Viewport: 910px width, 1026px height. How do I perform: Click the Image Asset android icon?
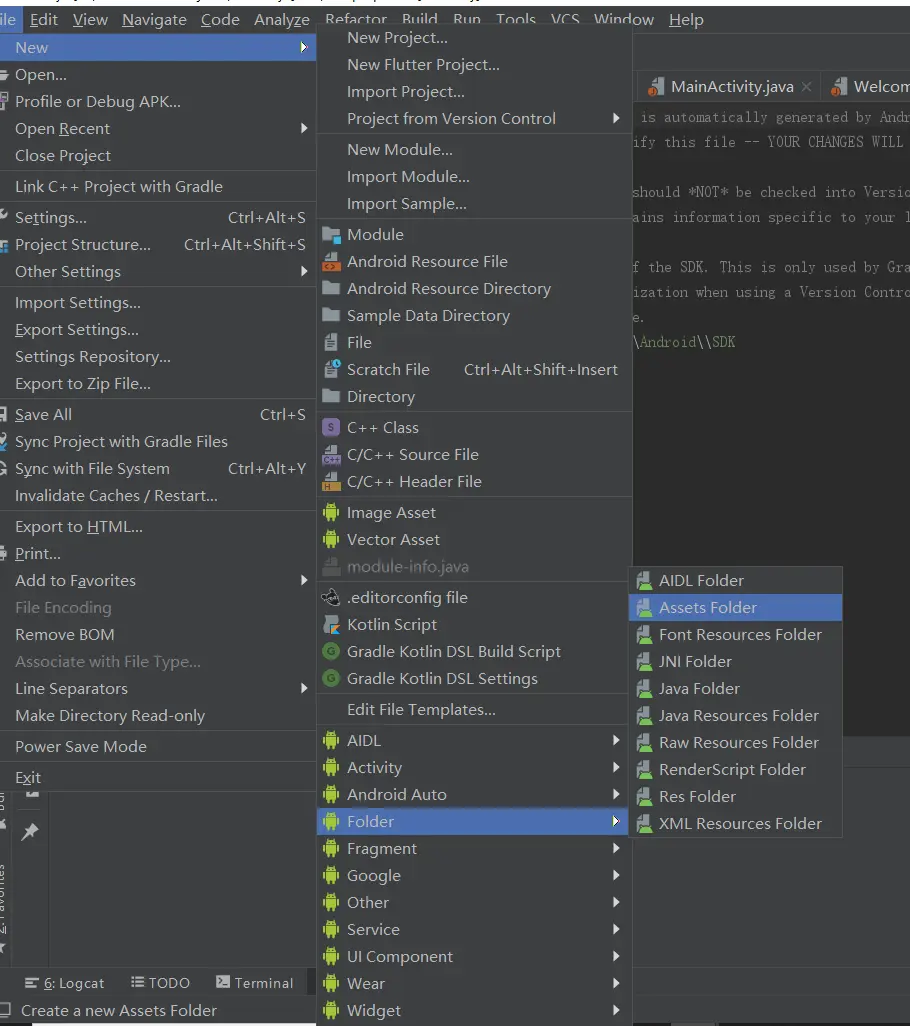332,512
